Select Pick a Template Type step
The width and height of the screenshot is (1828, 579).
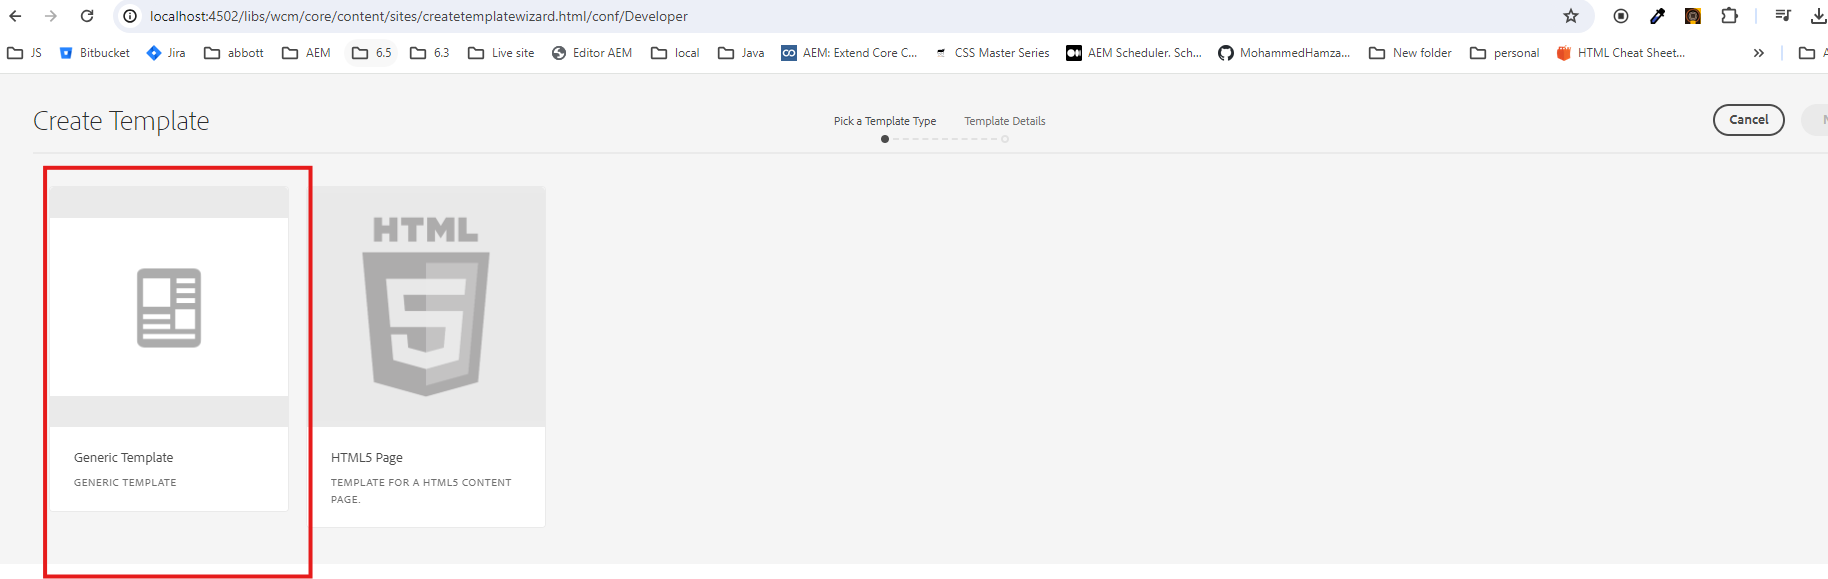[x=884, y=121]
